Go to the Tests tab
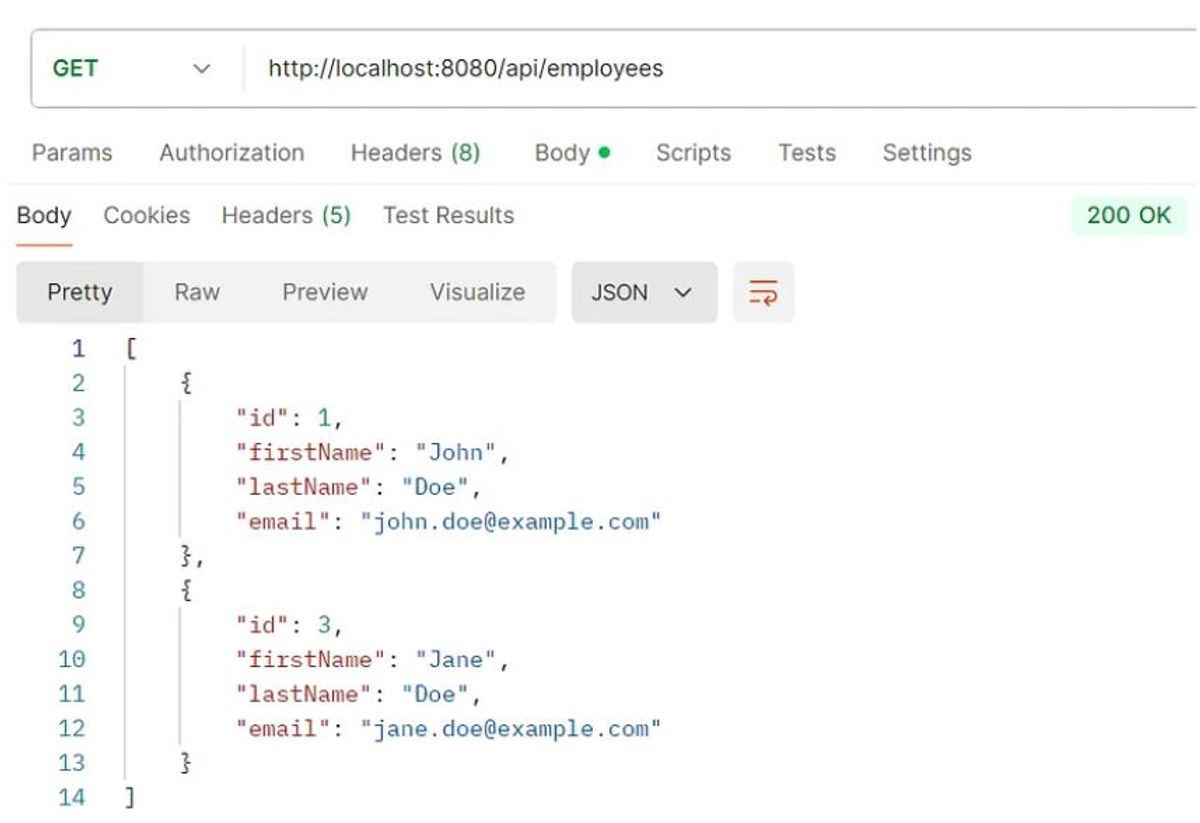The image size is (1200, 823). [806, 153]
